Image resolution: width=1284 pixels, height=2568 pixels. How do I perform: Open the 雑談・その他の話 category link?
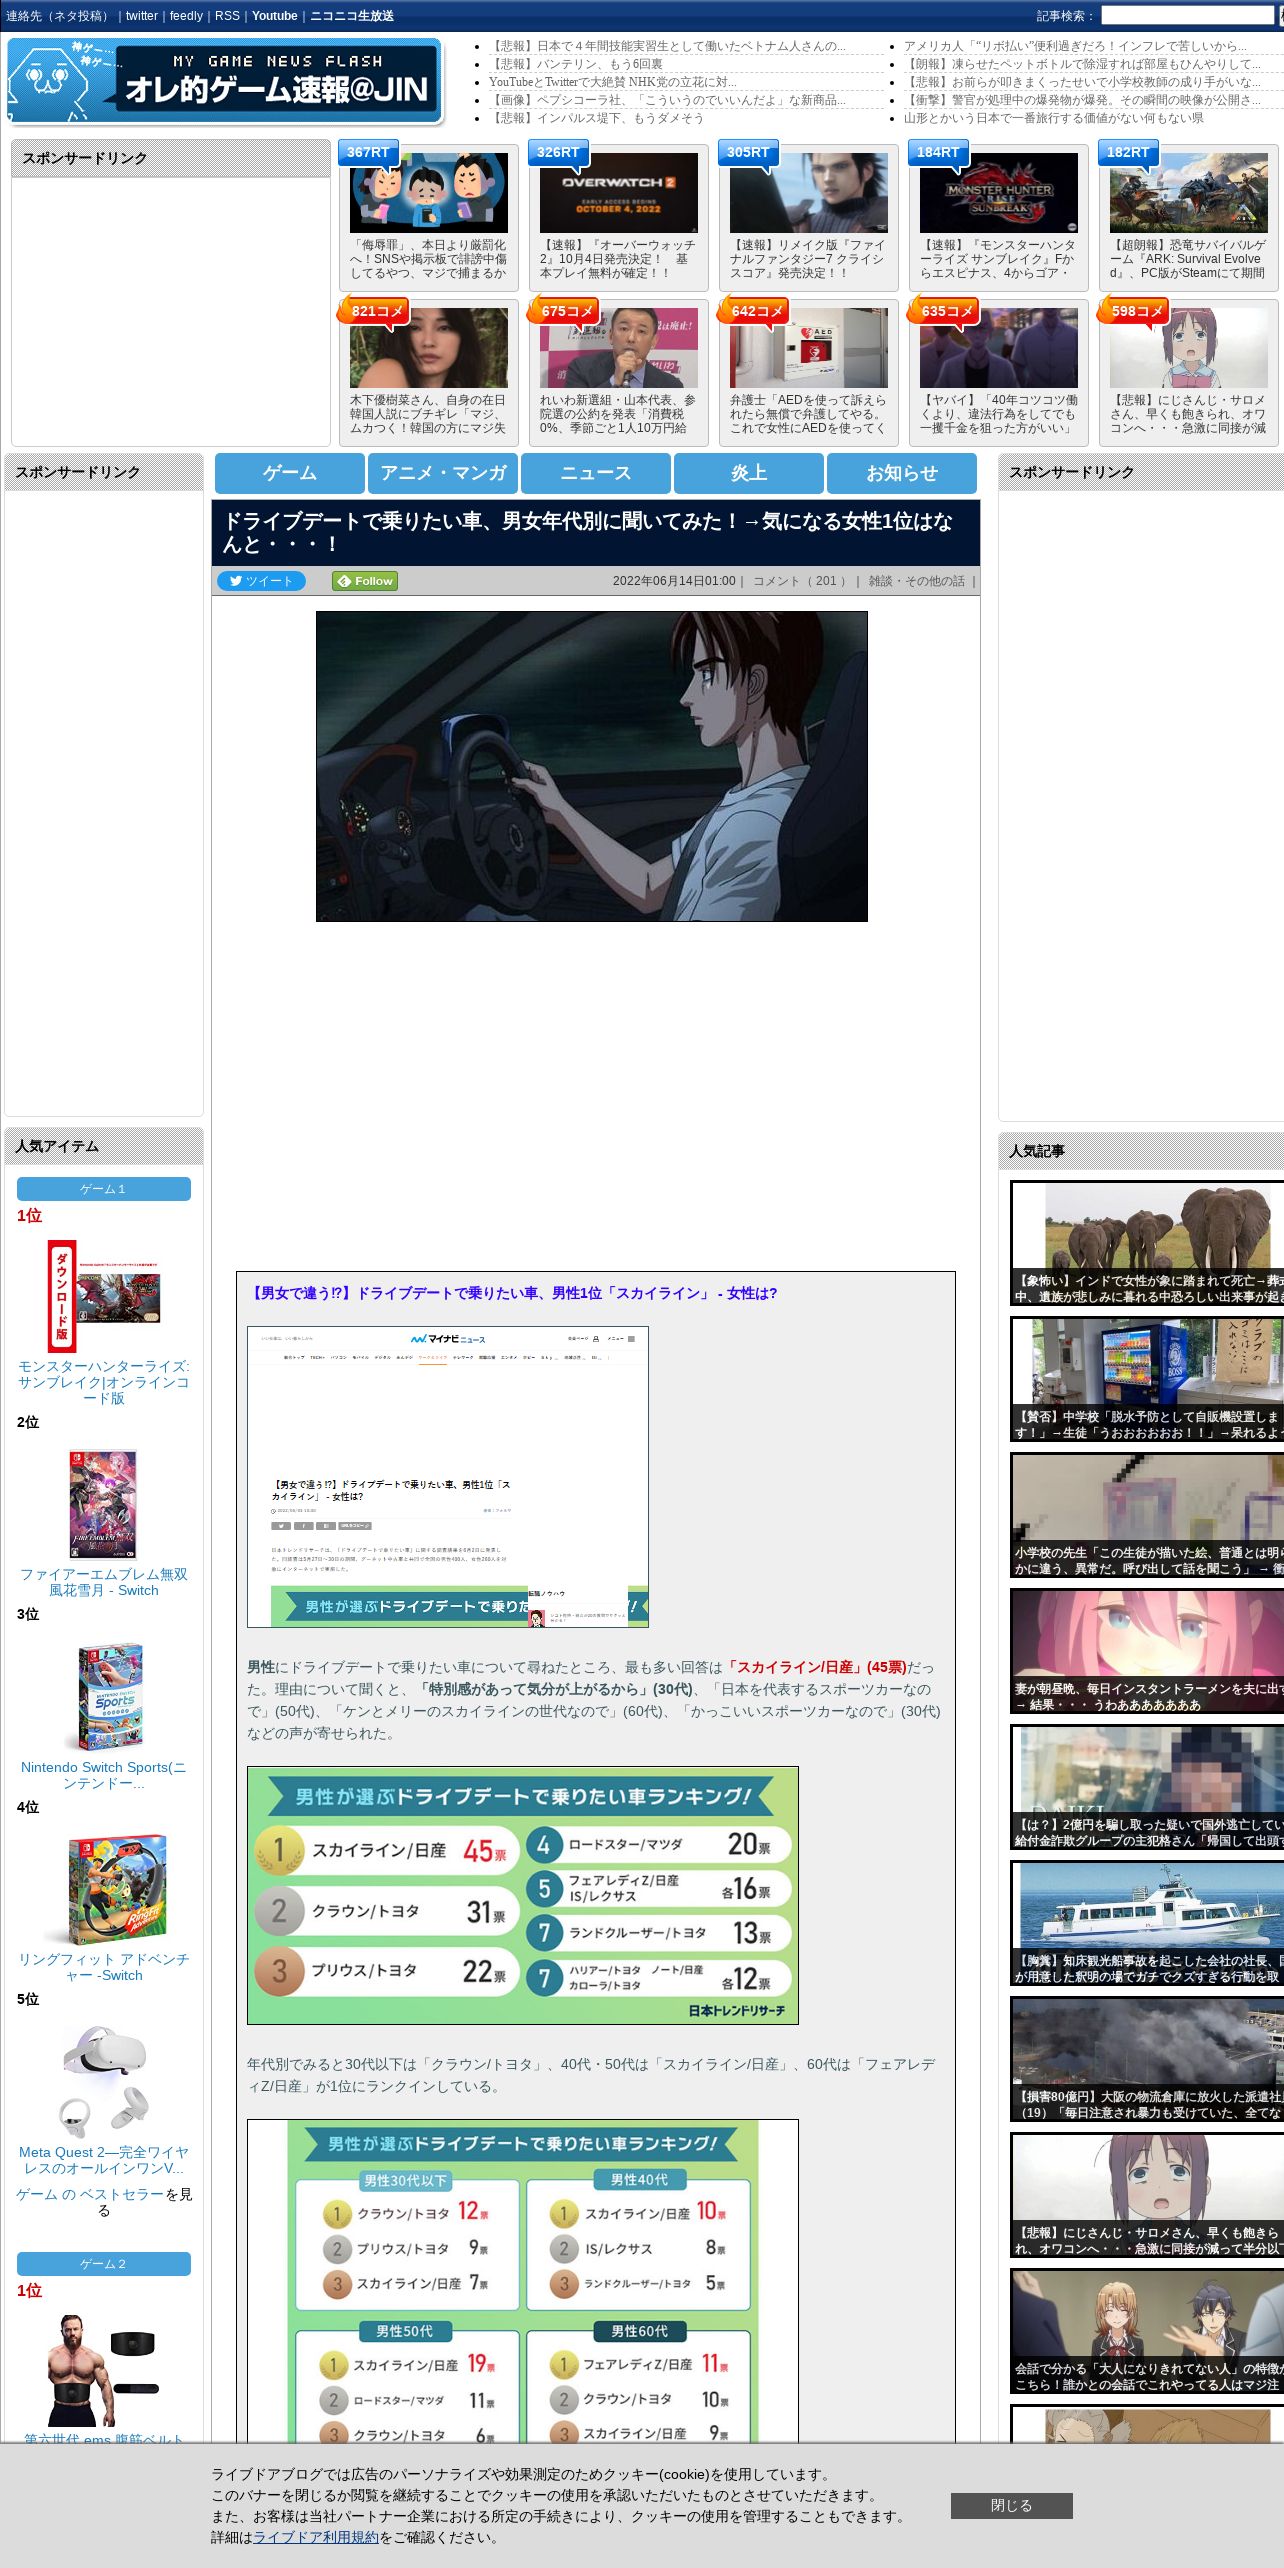[x=916, y=581]
